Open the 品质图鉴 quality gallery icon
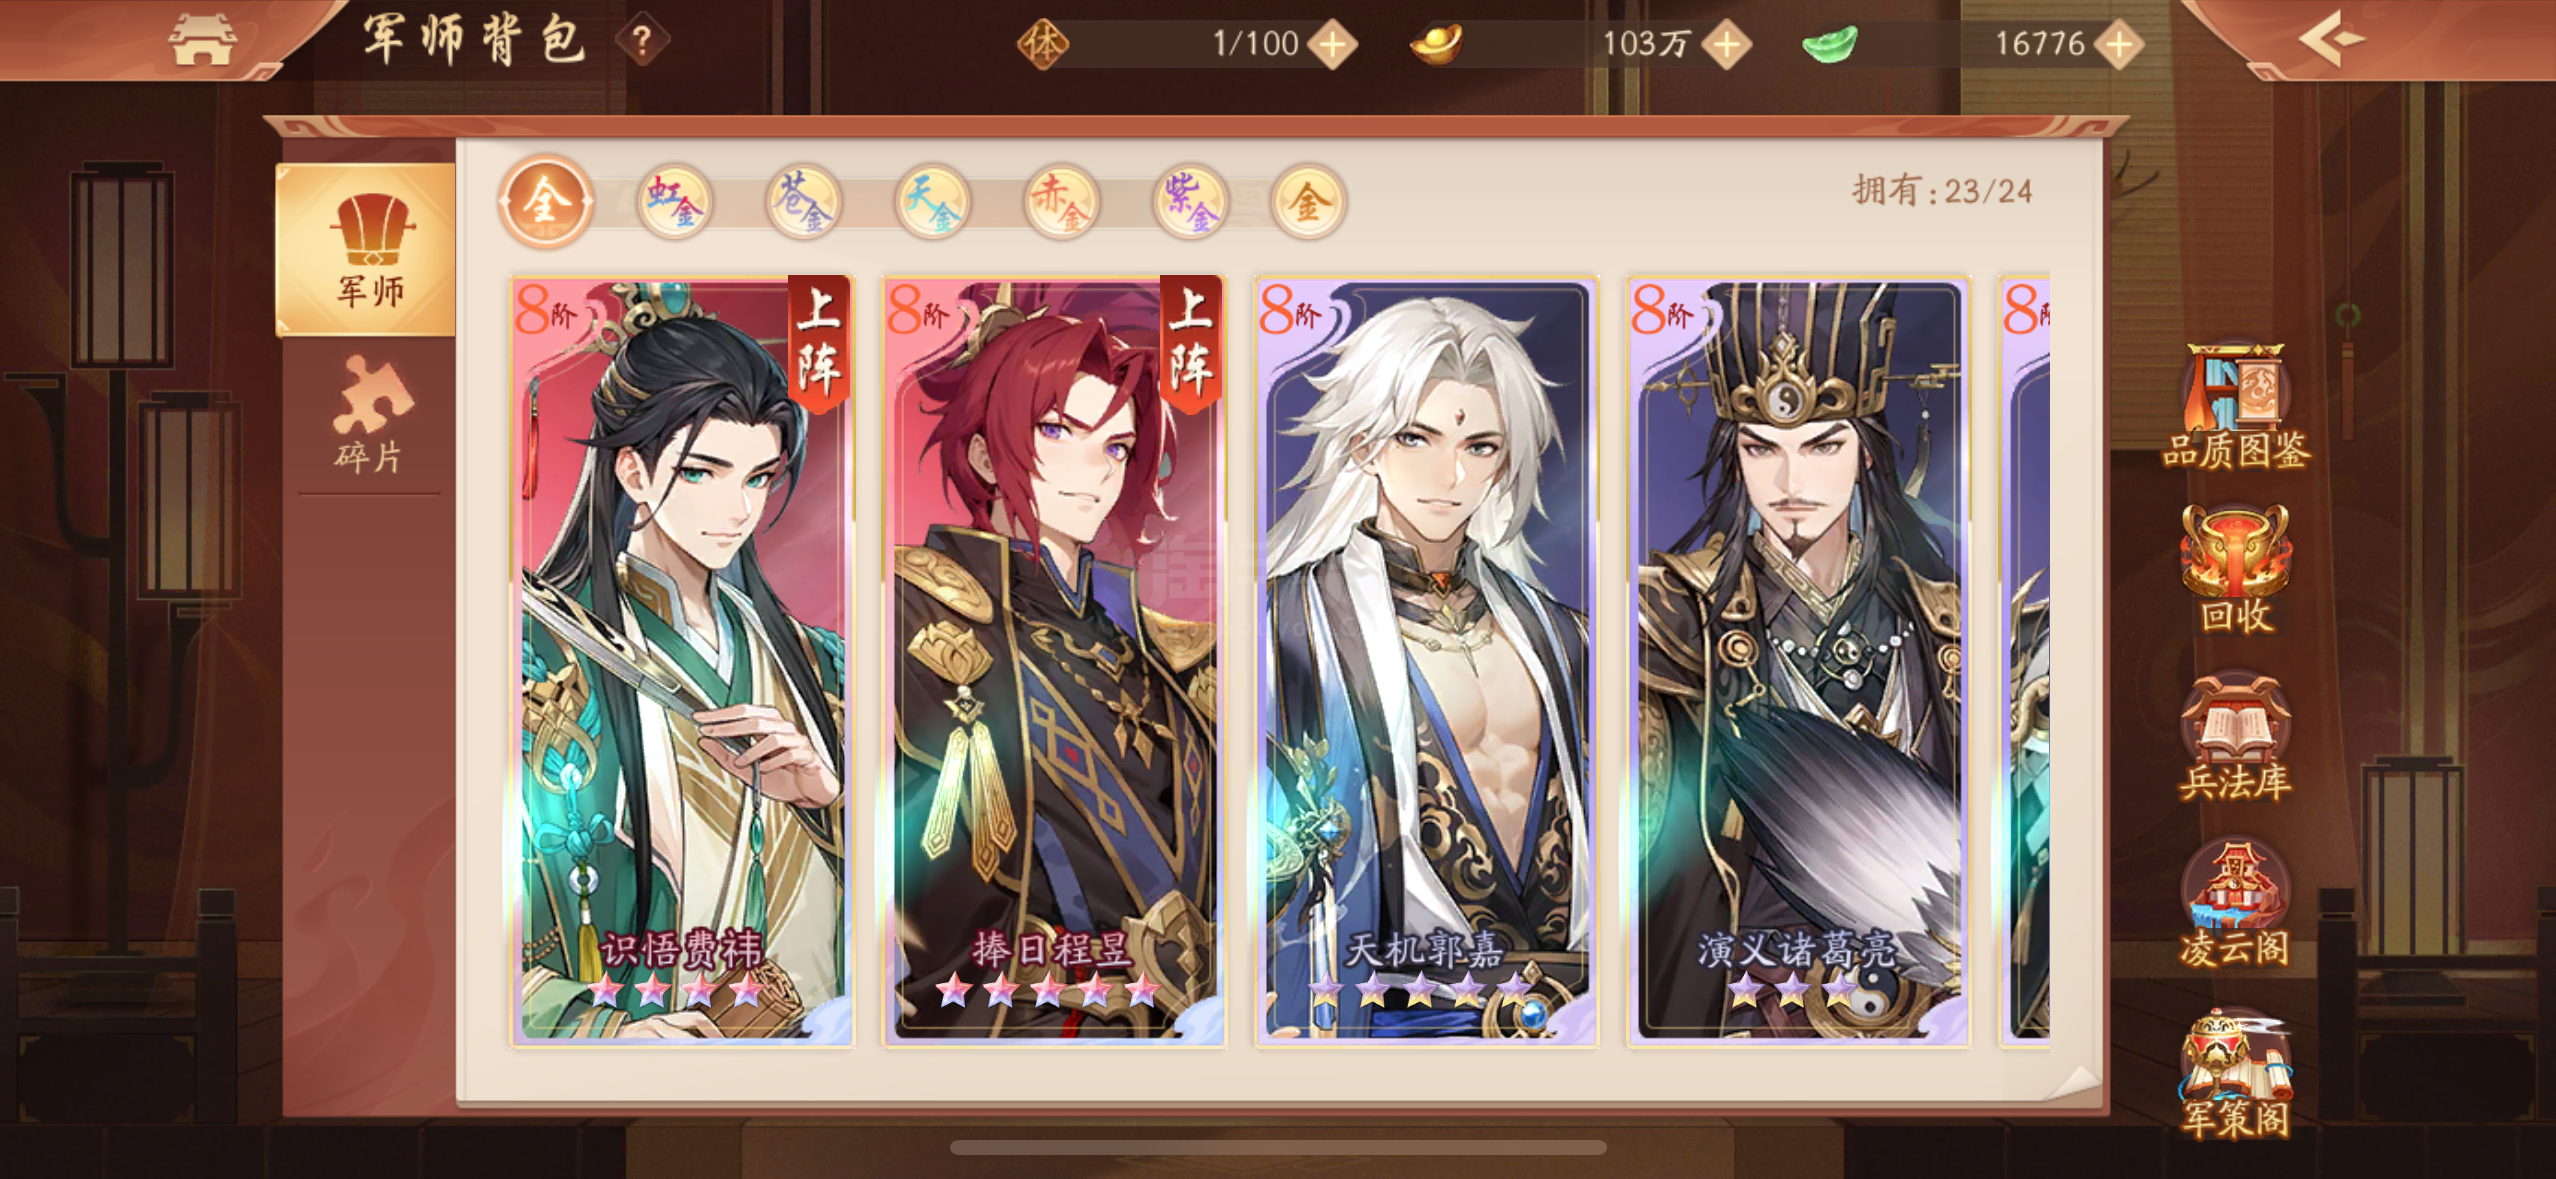The height and width of the screenshot is (1179, 2556). coord(2236,405)
